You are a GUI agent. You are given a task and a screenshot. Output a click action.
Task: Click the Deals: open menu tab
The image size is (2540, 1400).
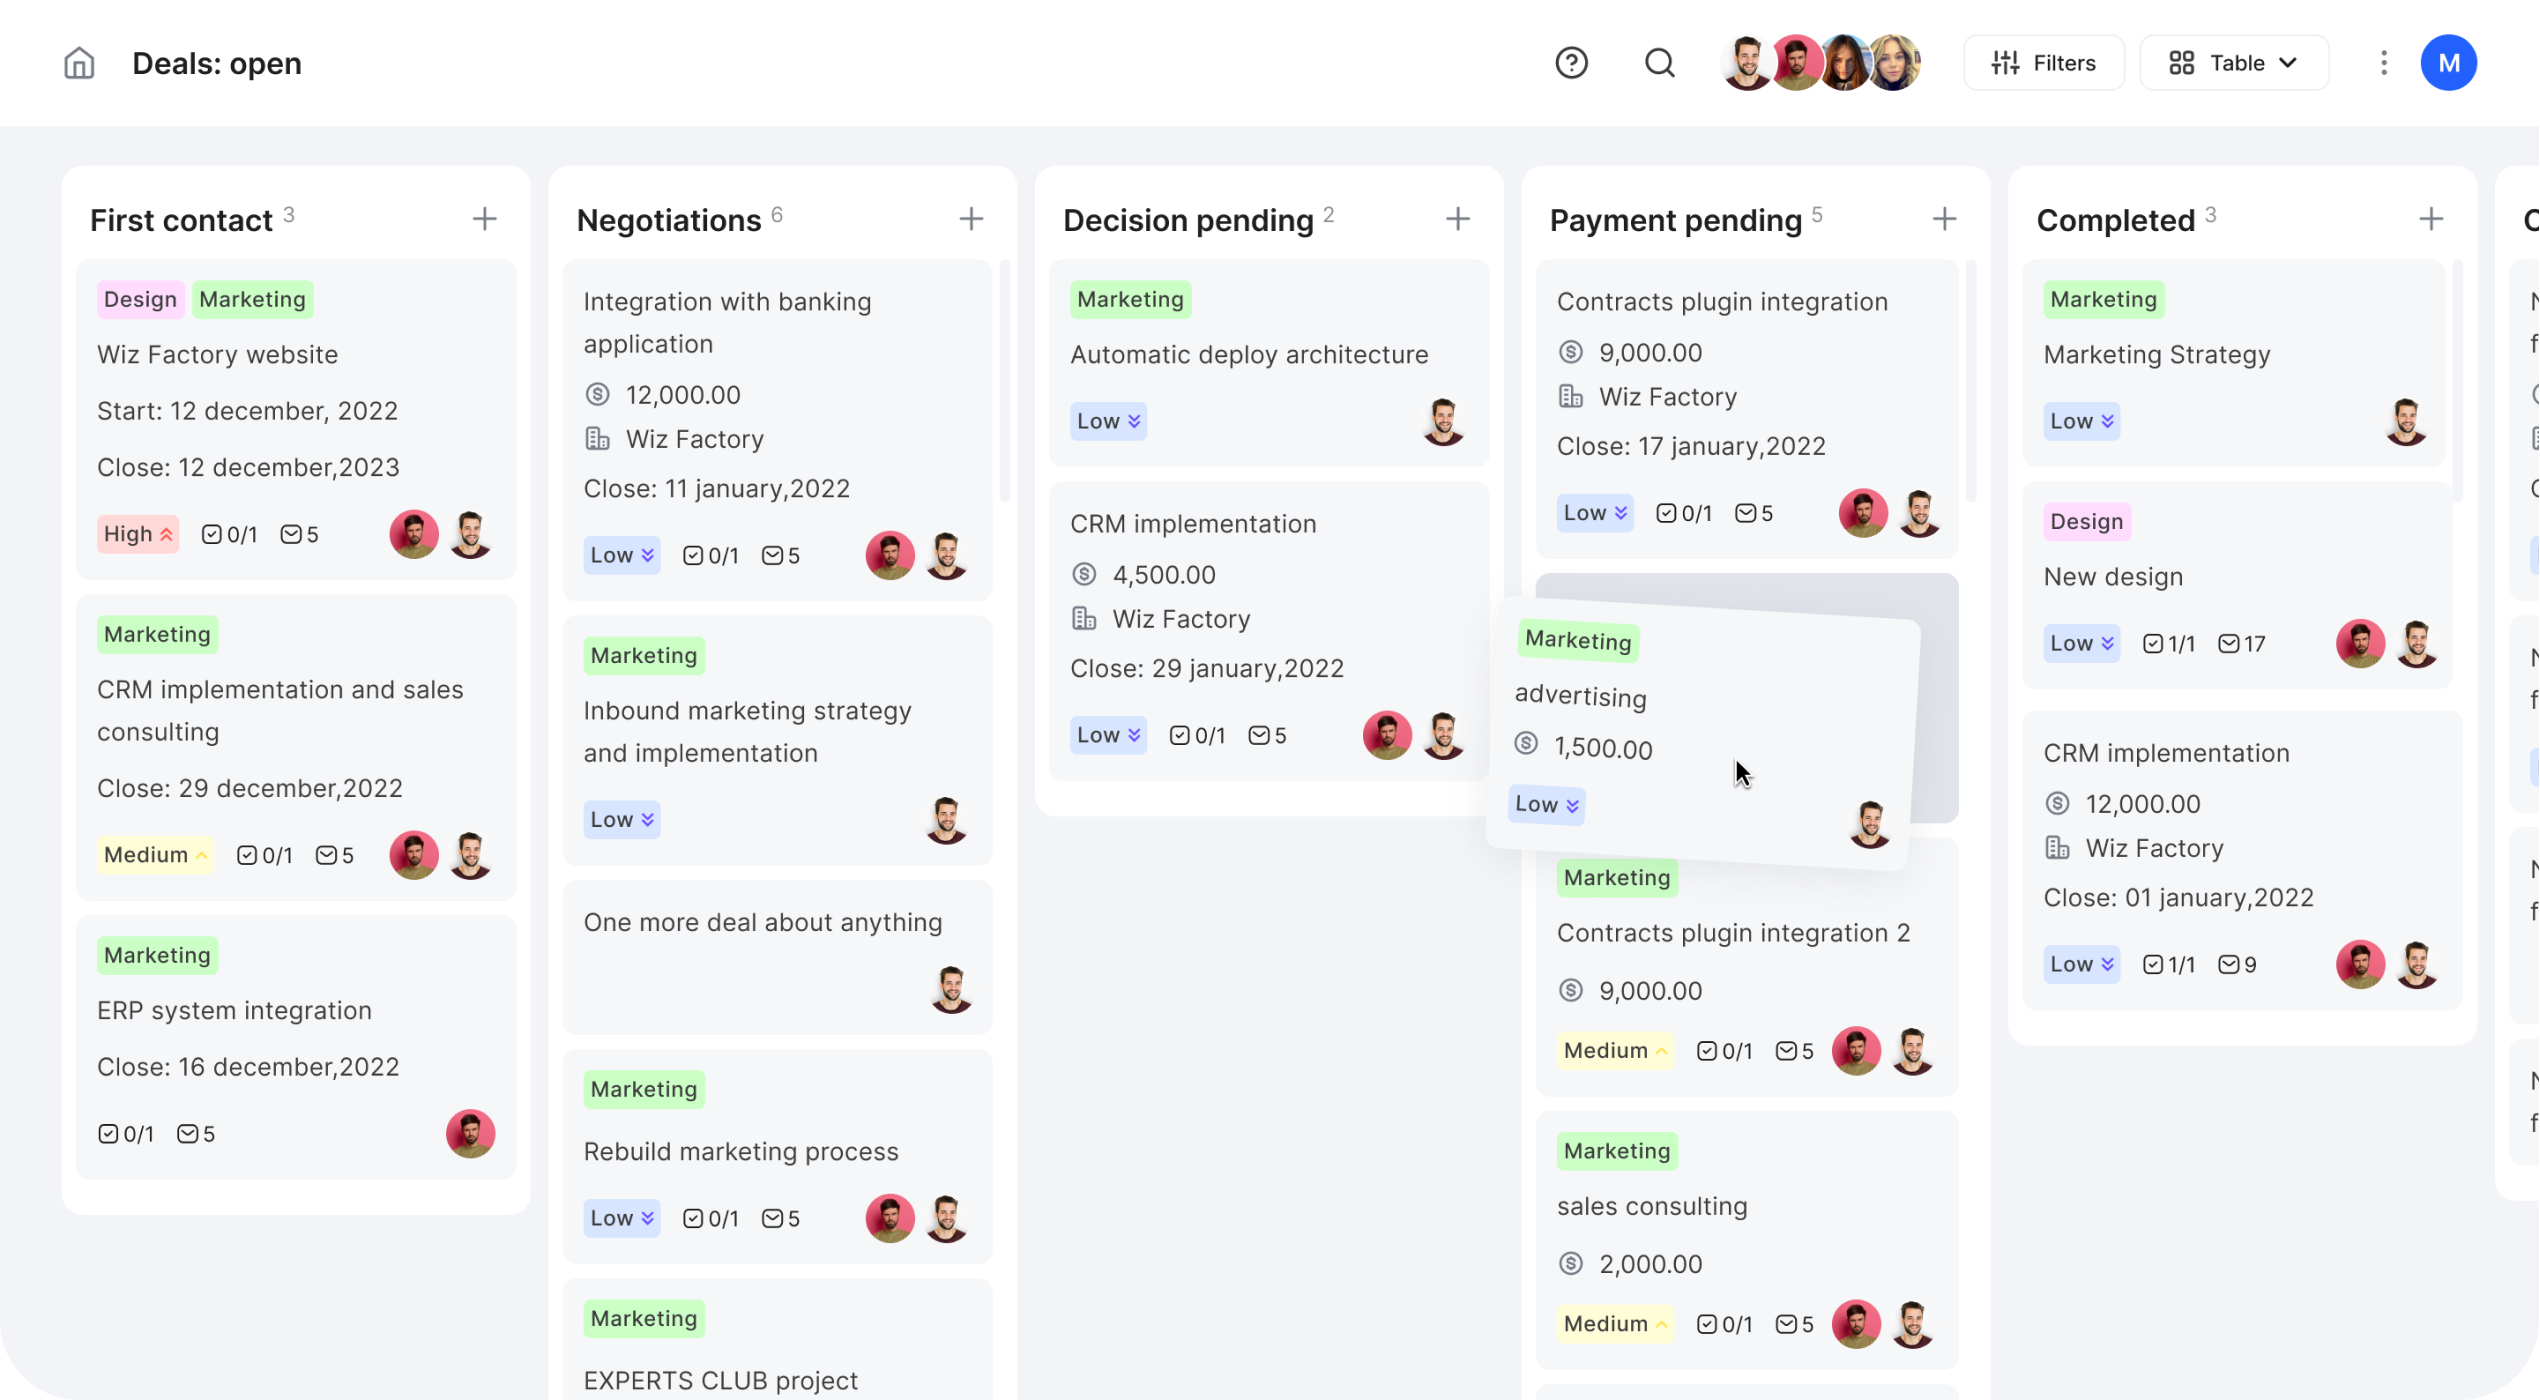[217, 64]
